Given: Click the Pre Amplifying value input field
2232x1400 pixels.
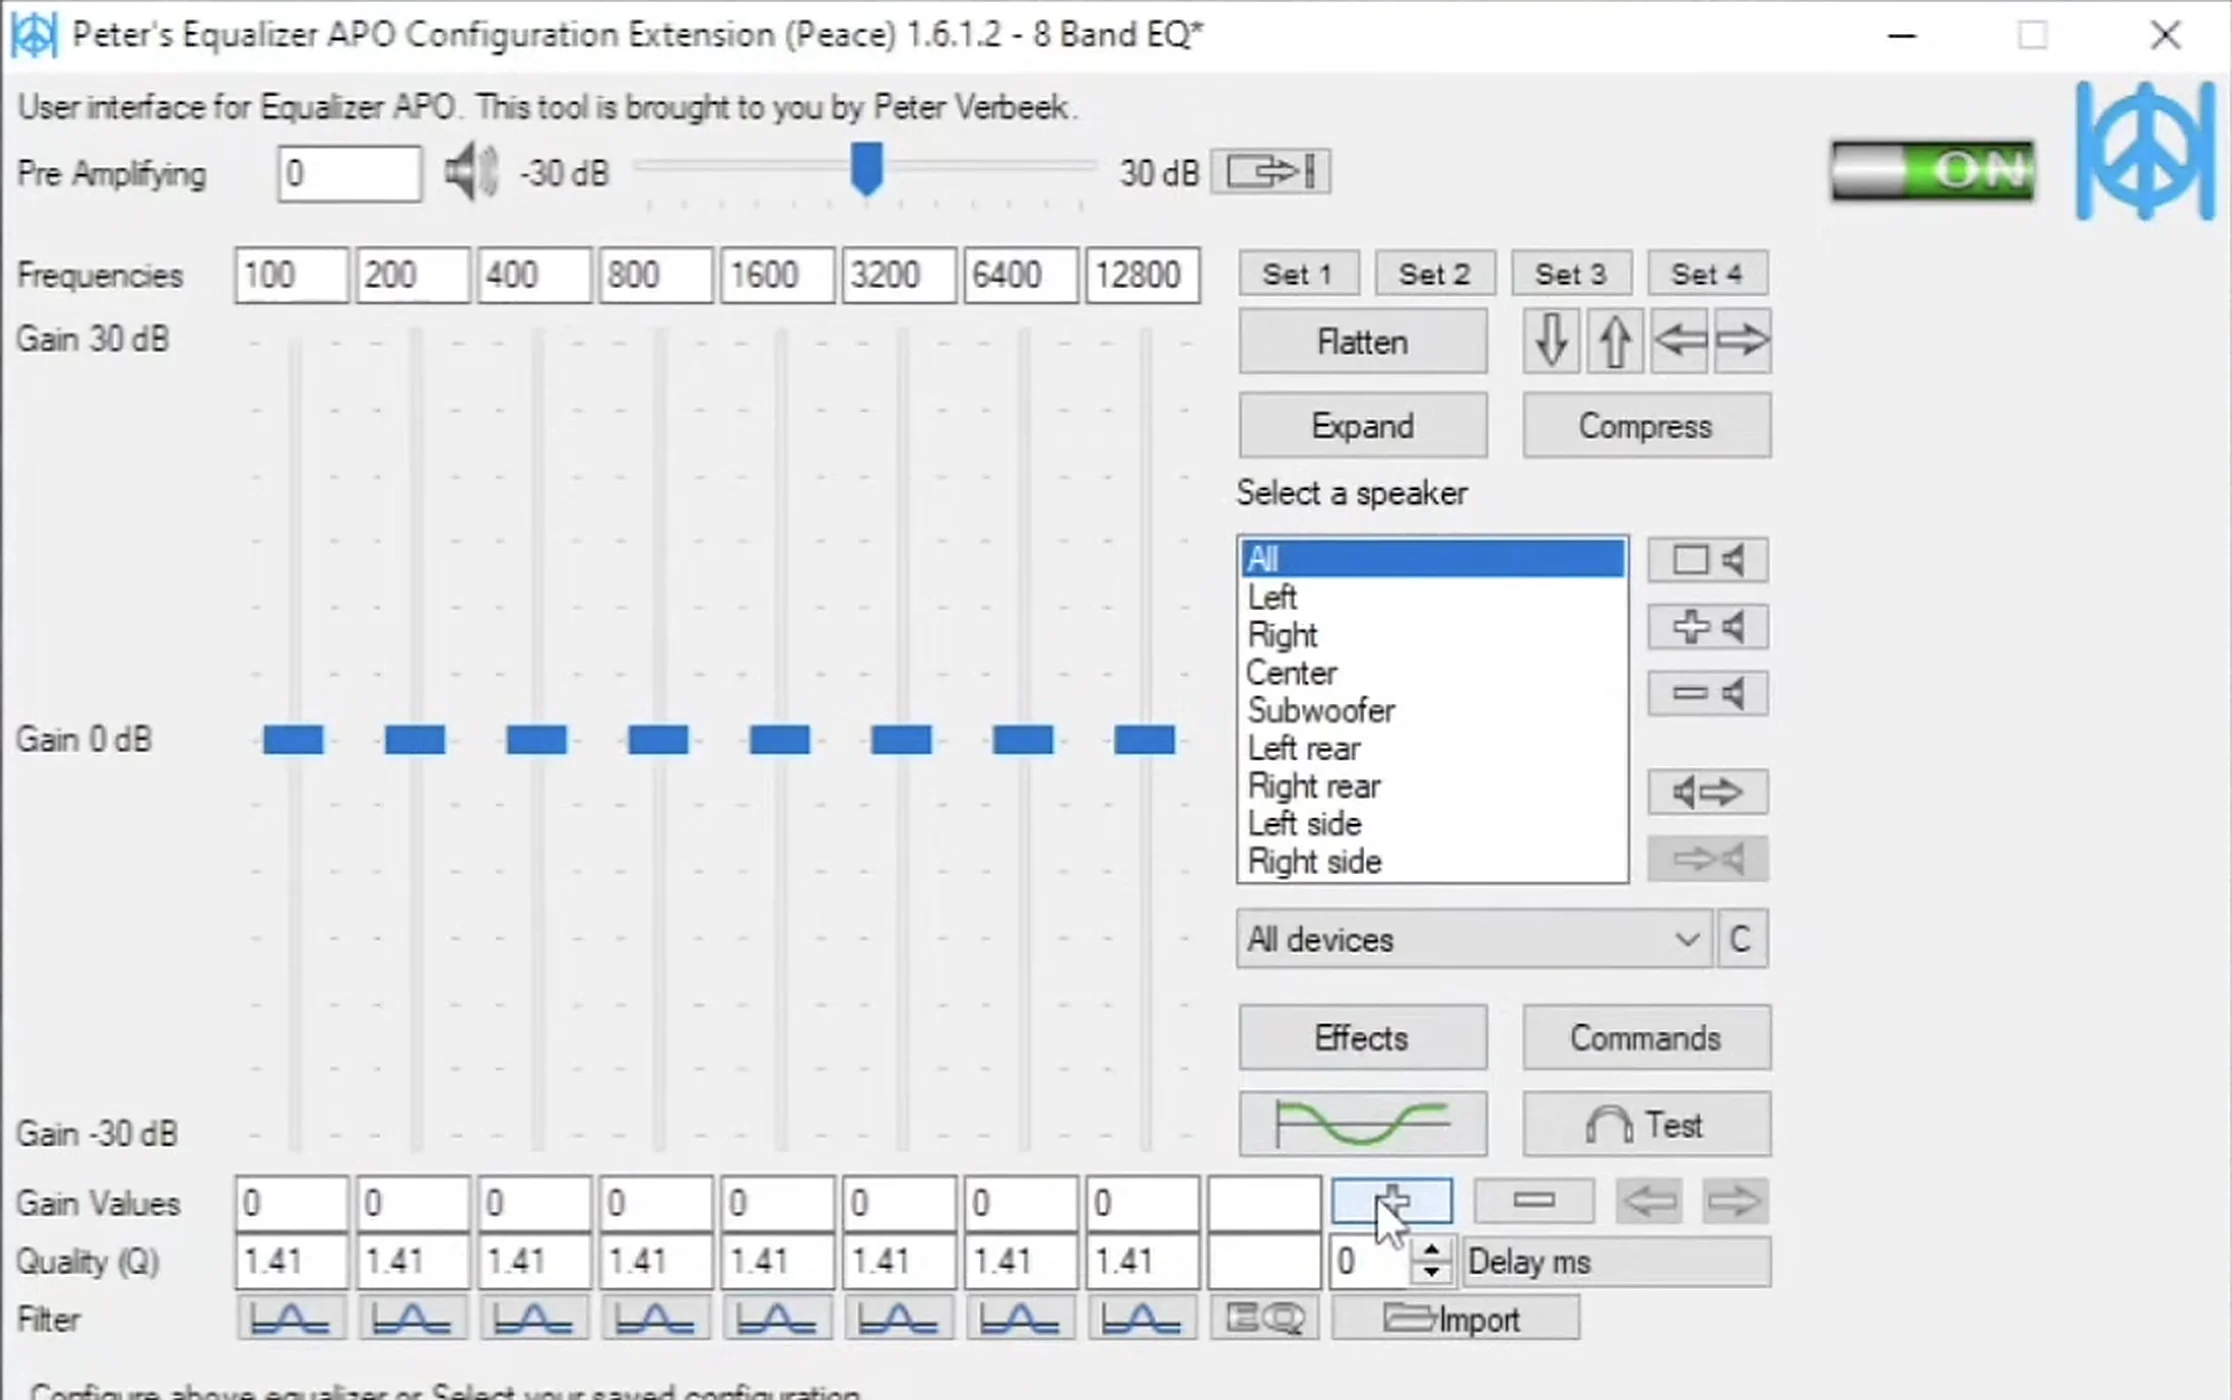Looking at the screenshot, I should point(349,173).
